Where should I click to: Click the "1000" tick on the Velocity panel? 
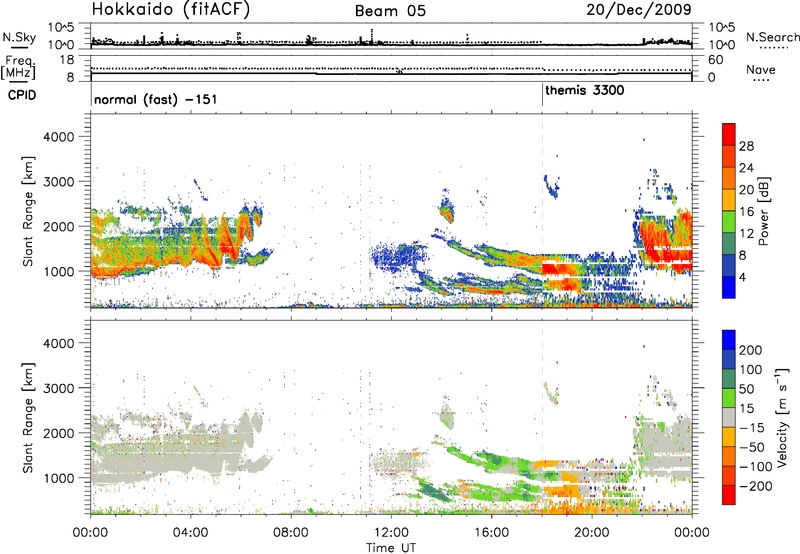click(x=59, y=478)
